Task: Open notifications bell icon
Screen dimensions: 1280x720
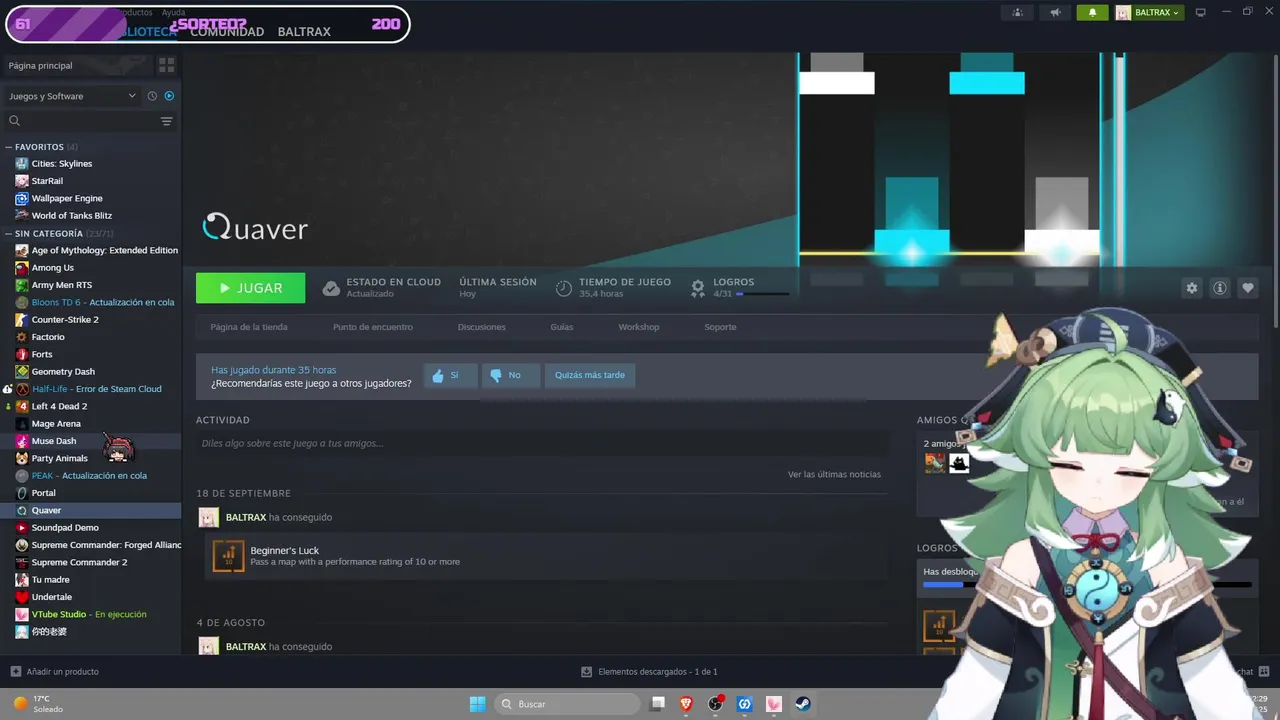Action: coord(1092,12)
